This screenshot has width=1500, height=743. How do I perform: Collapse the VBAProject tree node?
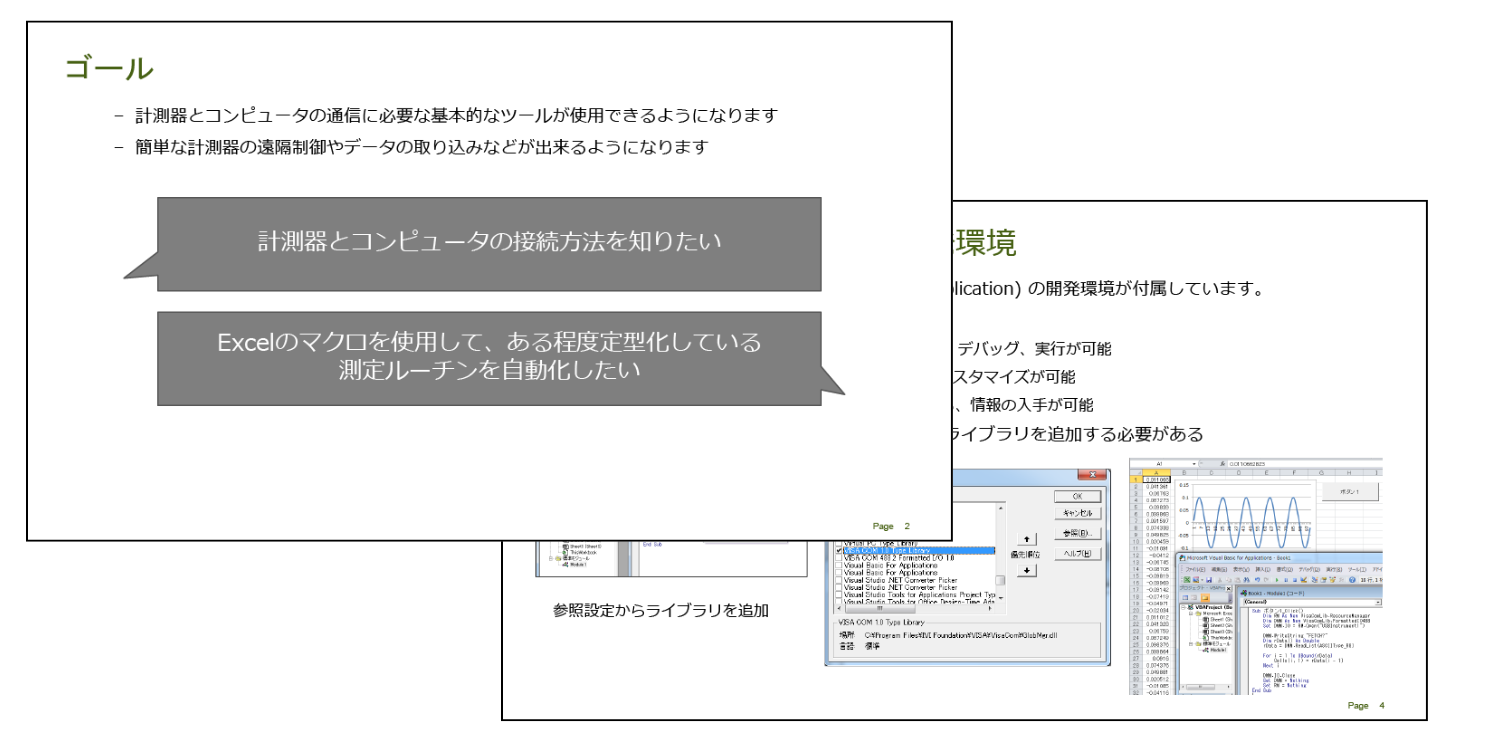pos(1184,609)
